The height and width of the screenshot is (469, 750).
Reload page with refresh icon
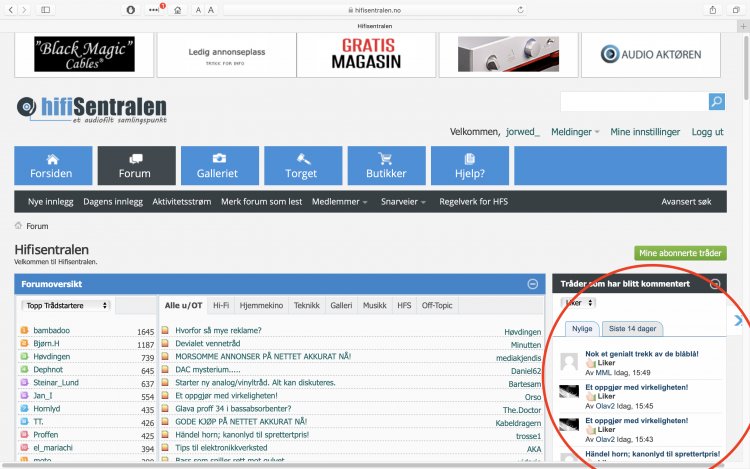[x=520, y=10]
